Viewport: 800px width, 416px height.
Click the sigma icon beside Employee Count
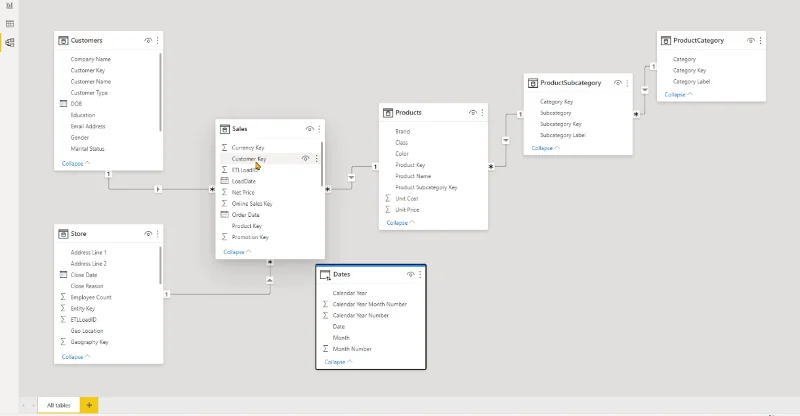pos(63,297)
